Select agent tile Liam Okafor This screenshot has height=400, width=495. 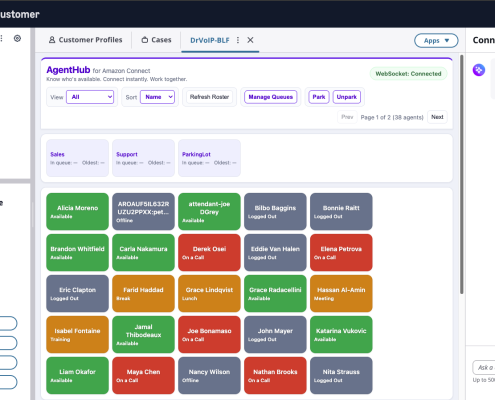[x=77, y=376]
